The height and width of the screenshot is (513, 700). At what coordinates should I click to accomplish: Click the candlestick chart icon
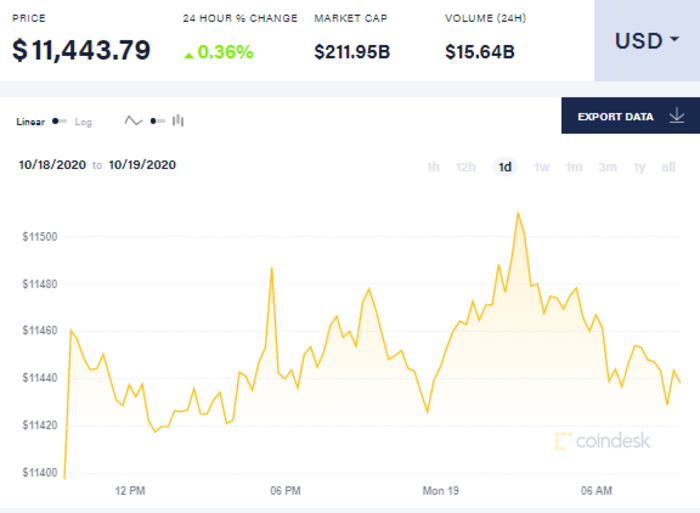coord(178,121)
